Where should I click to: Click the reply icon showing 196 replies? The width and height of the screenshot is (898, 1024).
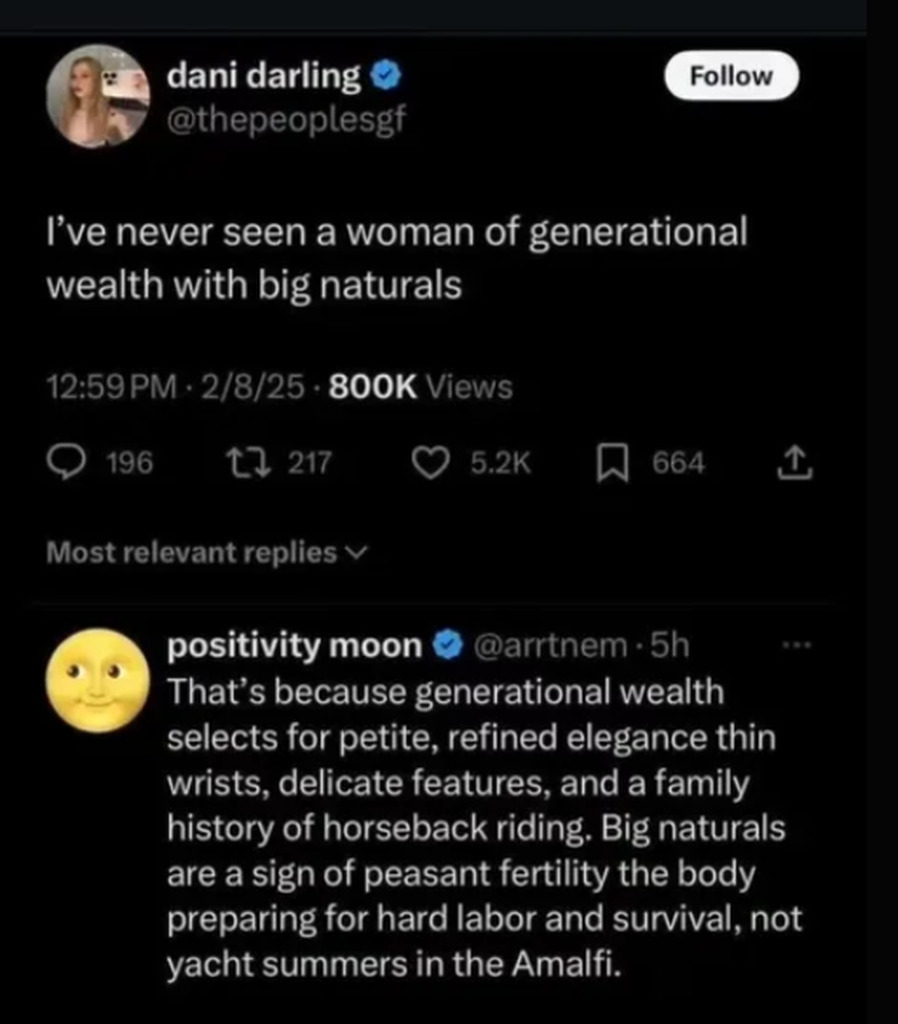click(x=68, y=463)
